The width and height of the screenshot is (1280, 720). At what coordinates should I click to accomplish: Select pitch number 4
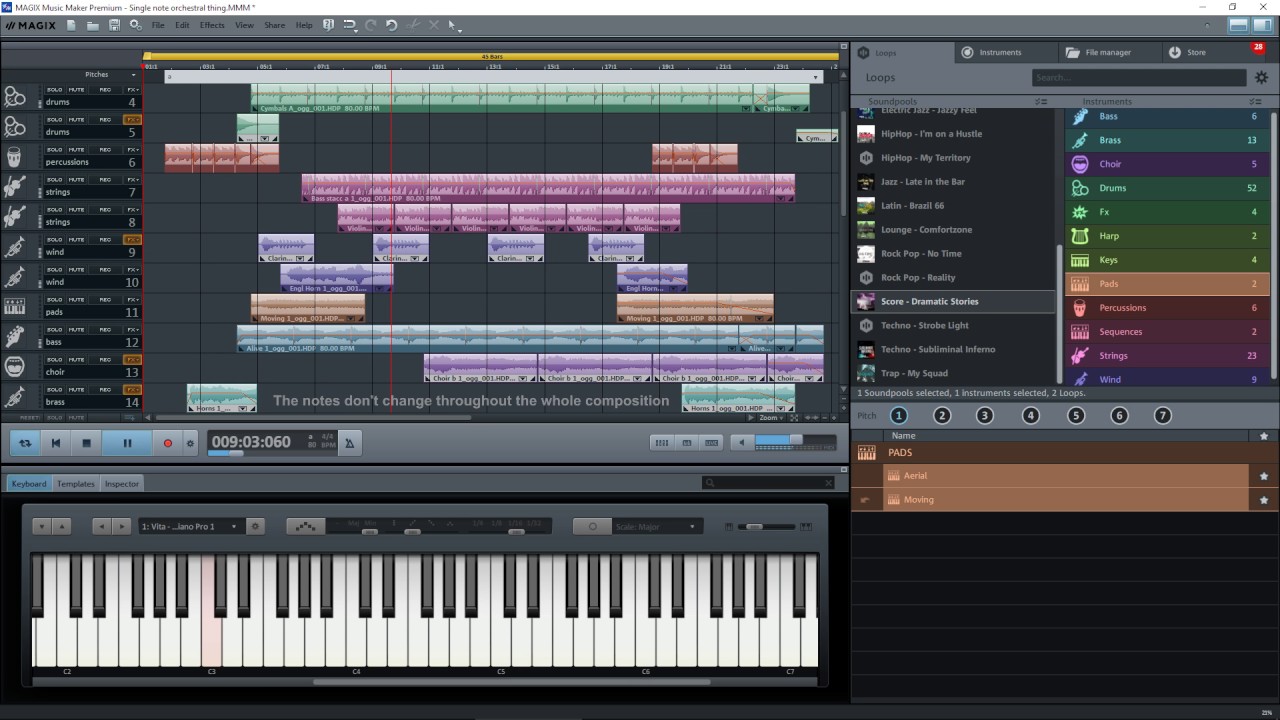[x=1030, y=415]
